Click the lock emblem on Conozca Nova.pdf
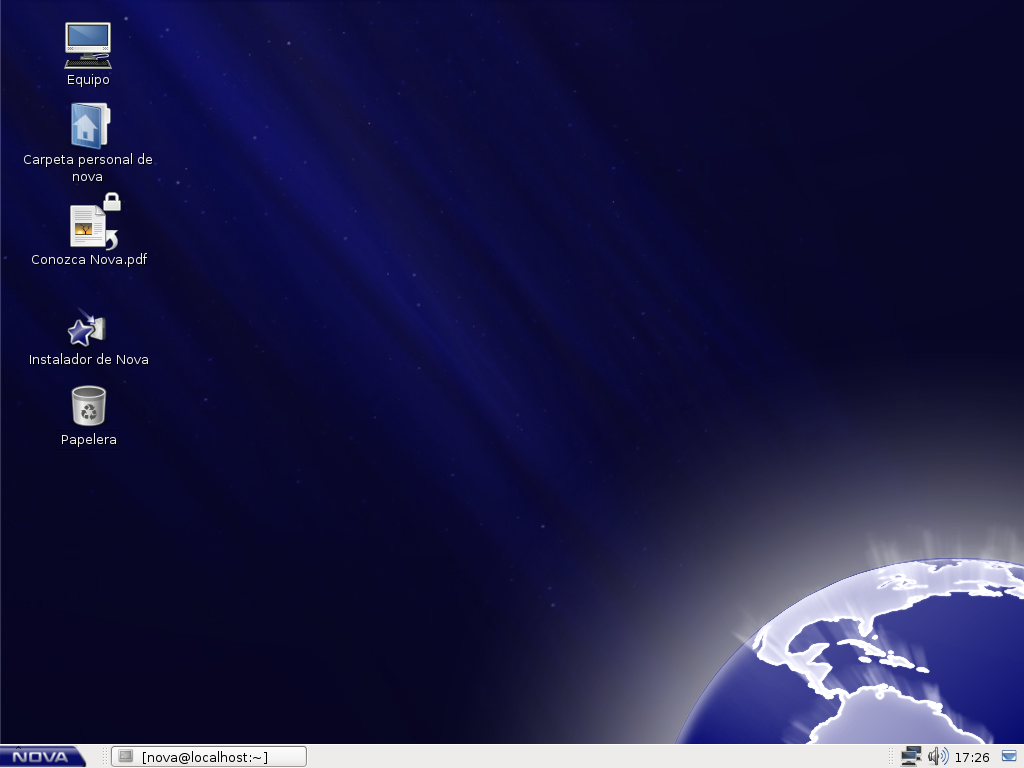Image resolution: width=1024 pixels, height=768 pixels. [x=112, y=202]
